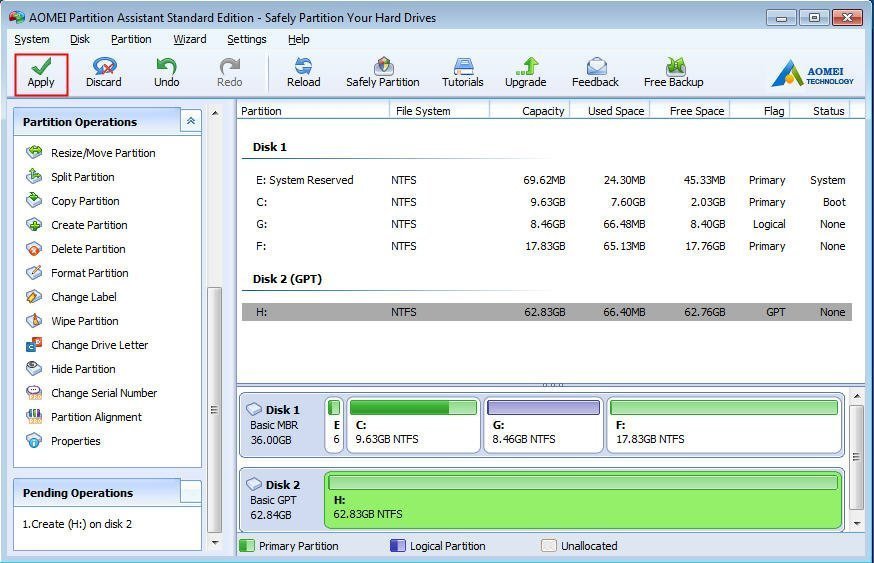Click the Status column header
The height and width of the screenshot is (563, 874).
tap(820, 110)
